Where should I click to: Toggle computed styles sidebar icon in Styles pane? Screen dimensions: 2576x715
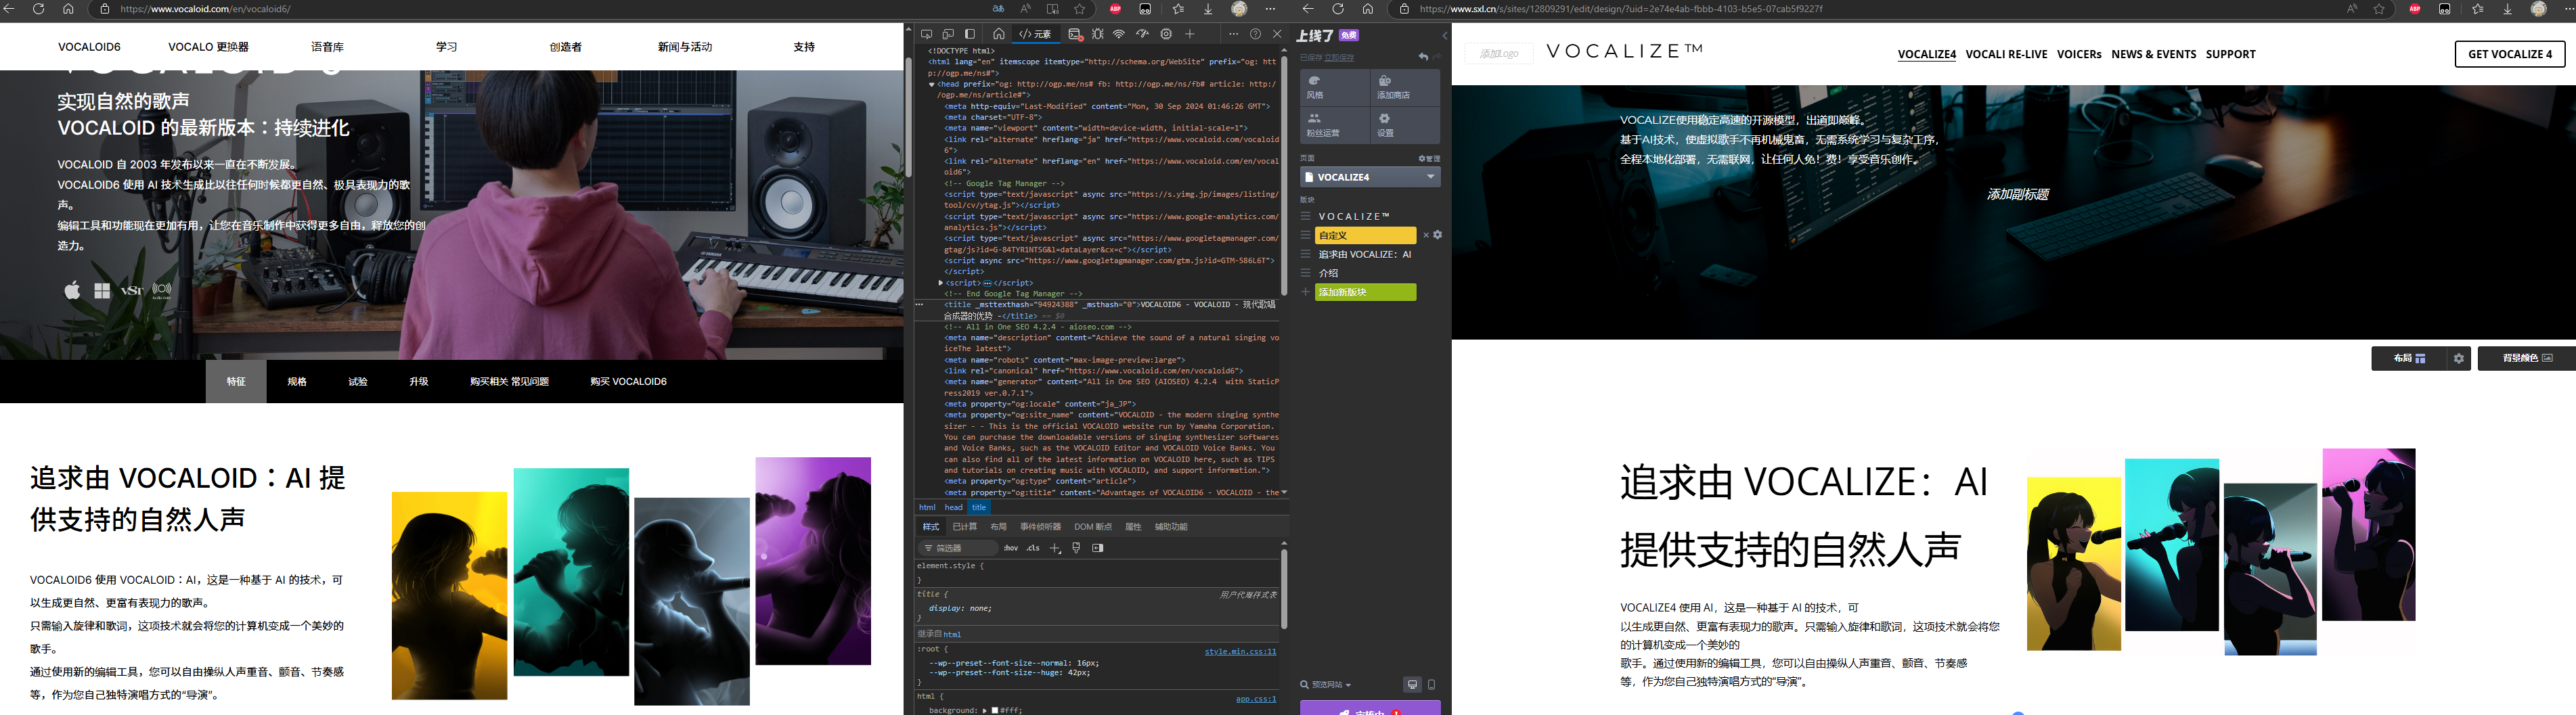pos(1098,548)
